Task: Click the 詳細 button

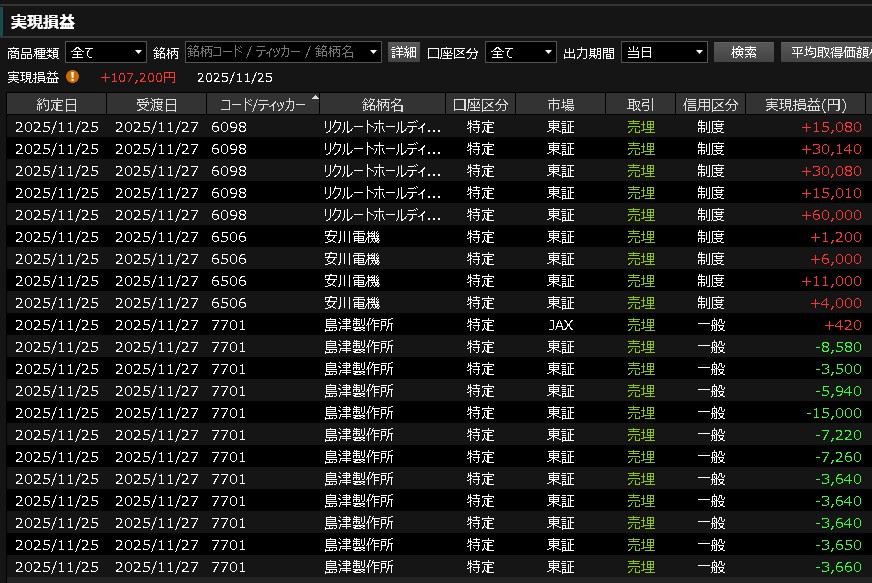Action: tap(403, 52)
